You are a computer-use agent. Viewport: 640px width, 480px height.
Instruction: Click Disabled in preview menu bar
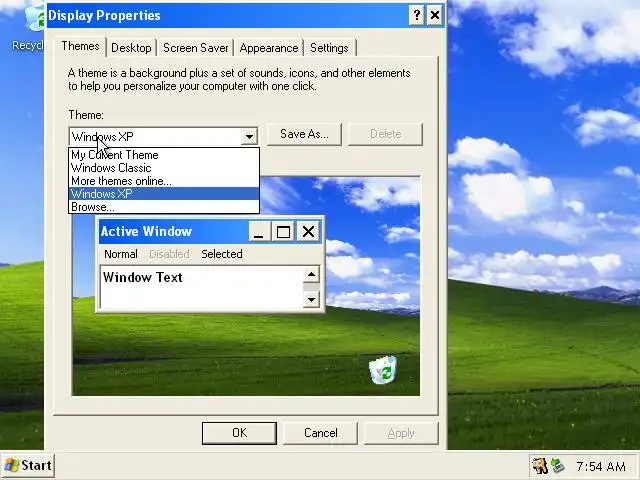tap(169, 254)
